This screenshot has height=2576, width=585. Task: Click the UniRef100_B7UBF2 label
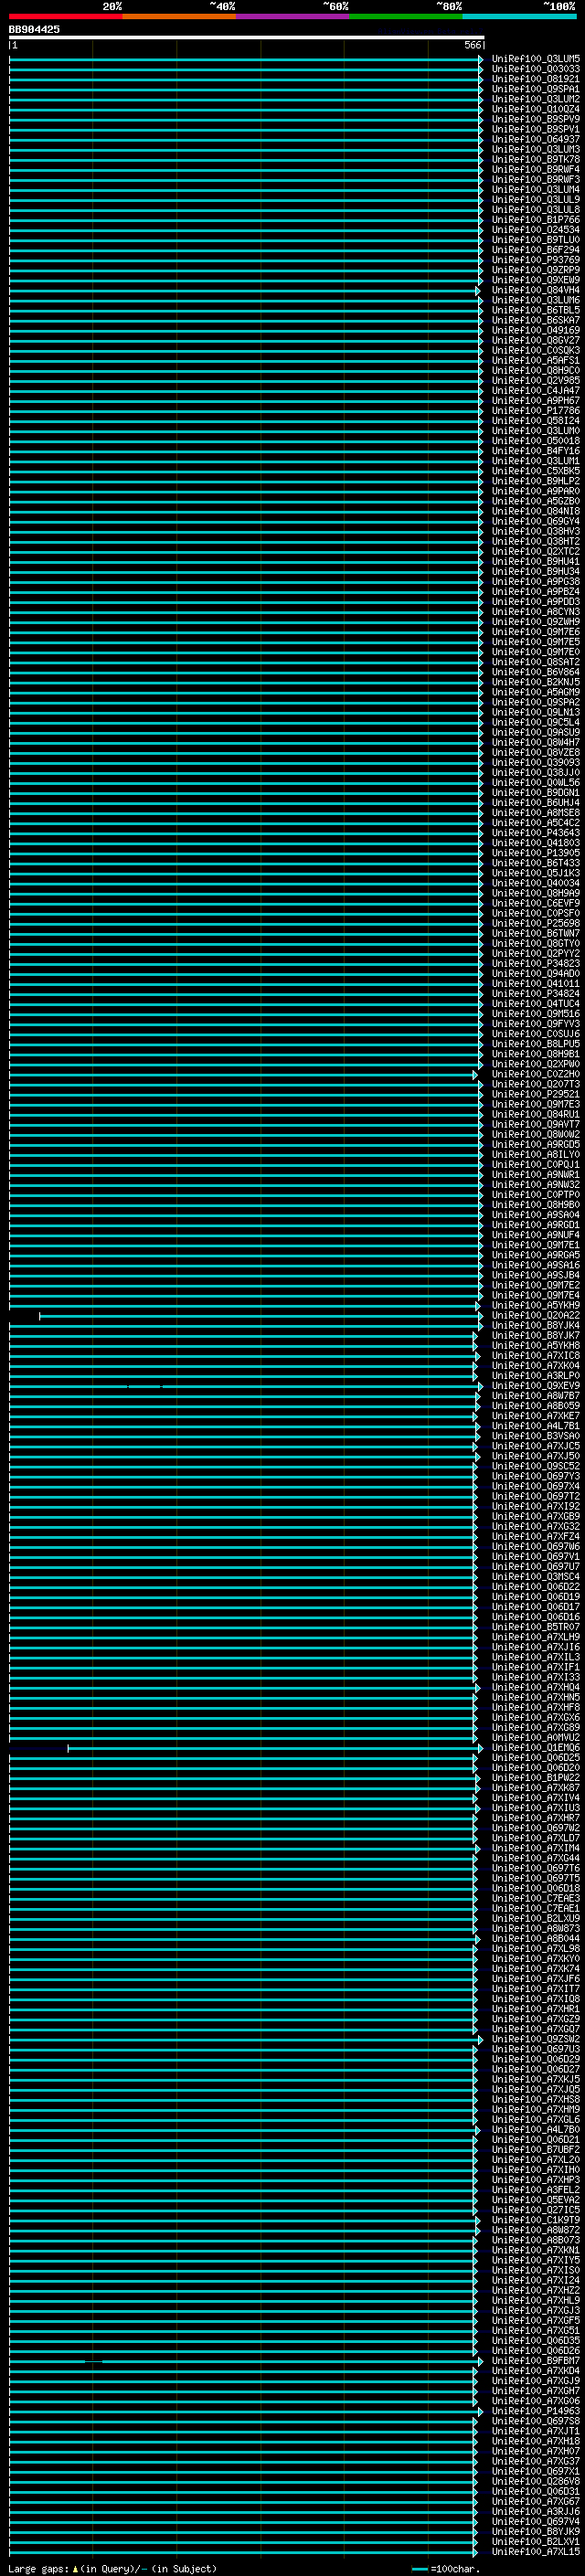point(535,2150)
